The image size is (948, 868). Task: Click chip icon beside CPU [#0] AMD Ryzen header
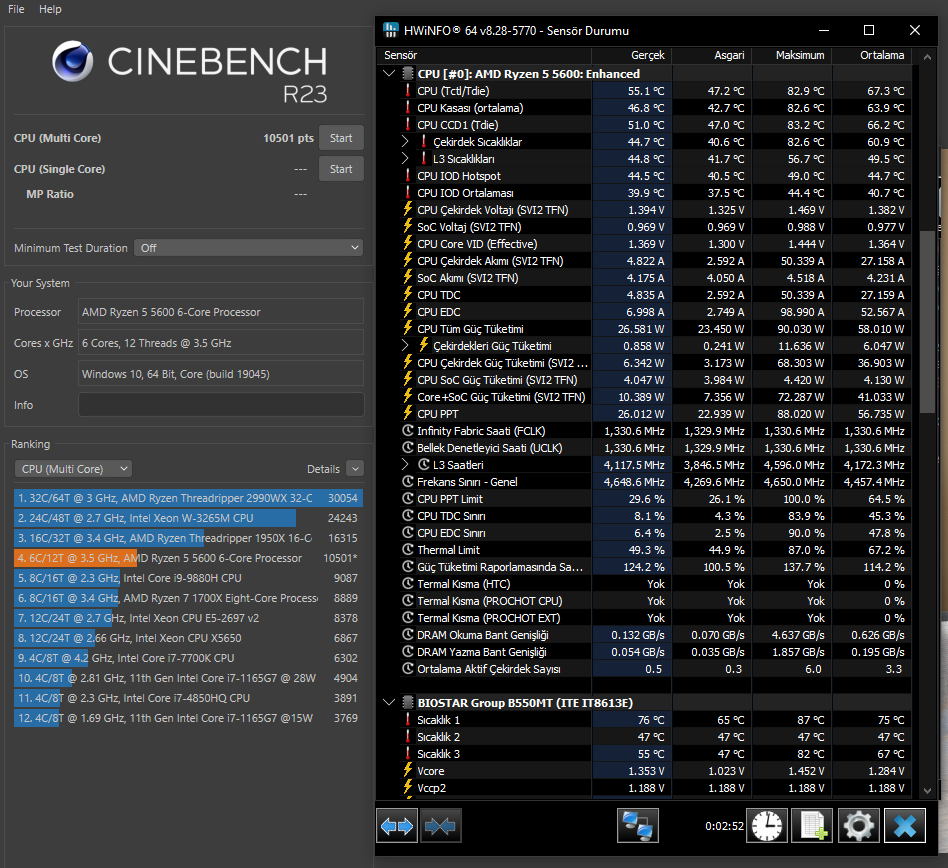tap(408, 74)
